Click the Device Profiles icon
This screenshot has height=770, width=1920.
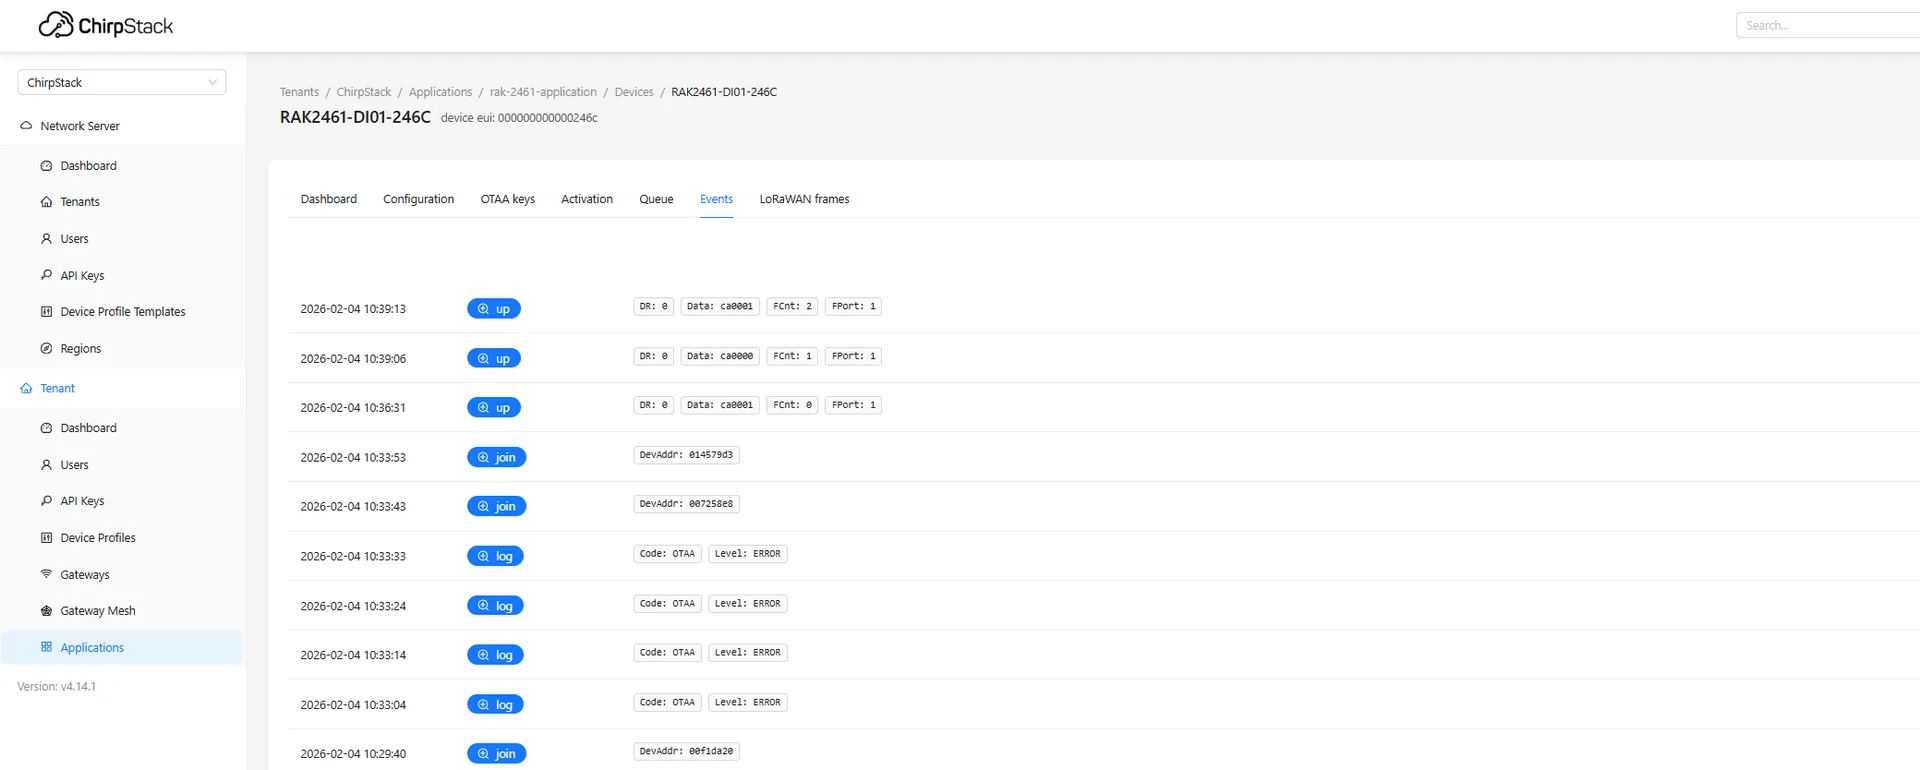click(x=46, y=538)
